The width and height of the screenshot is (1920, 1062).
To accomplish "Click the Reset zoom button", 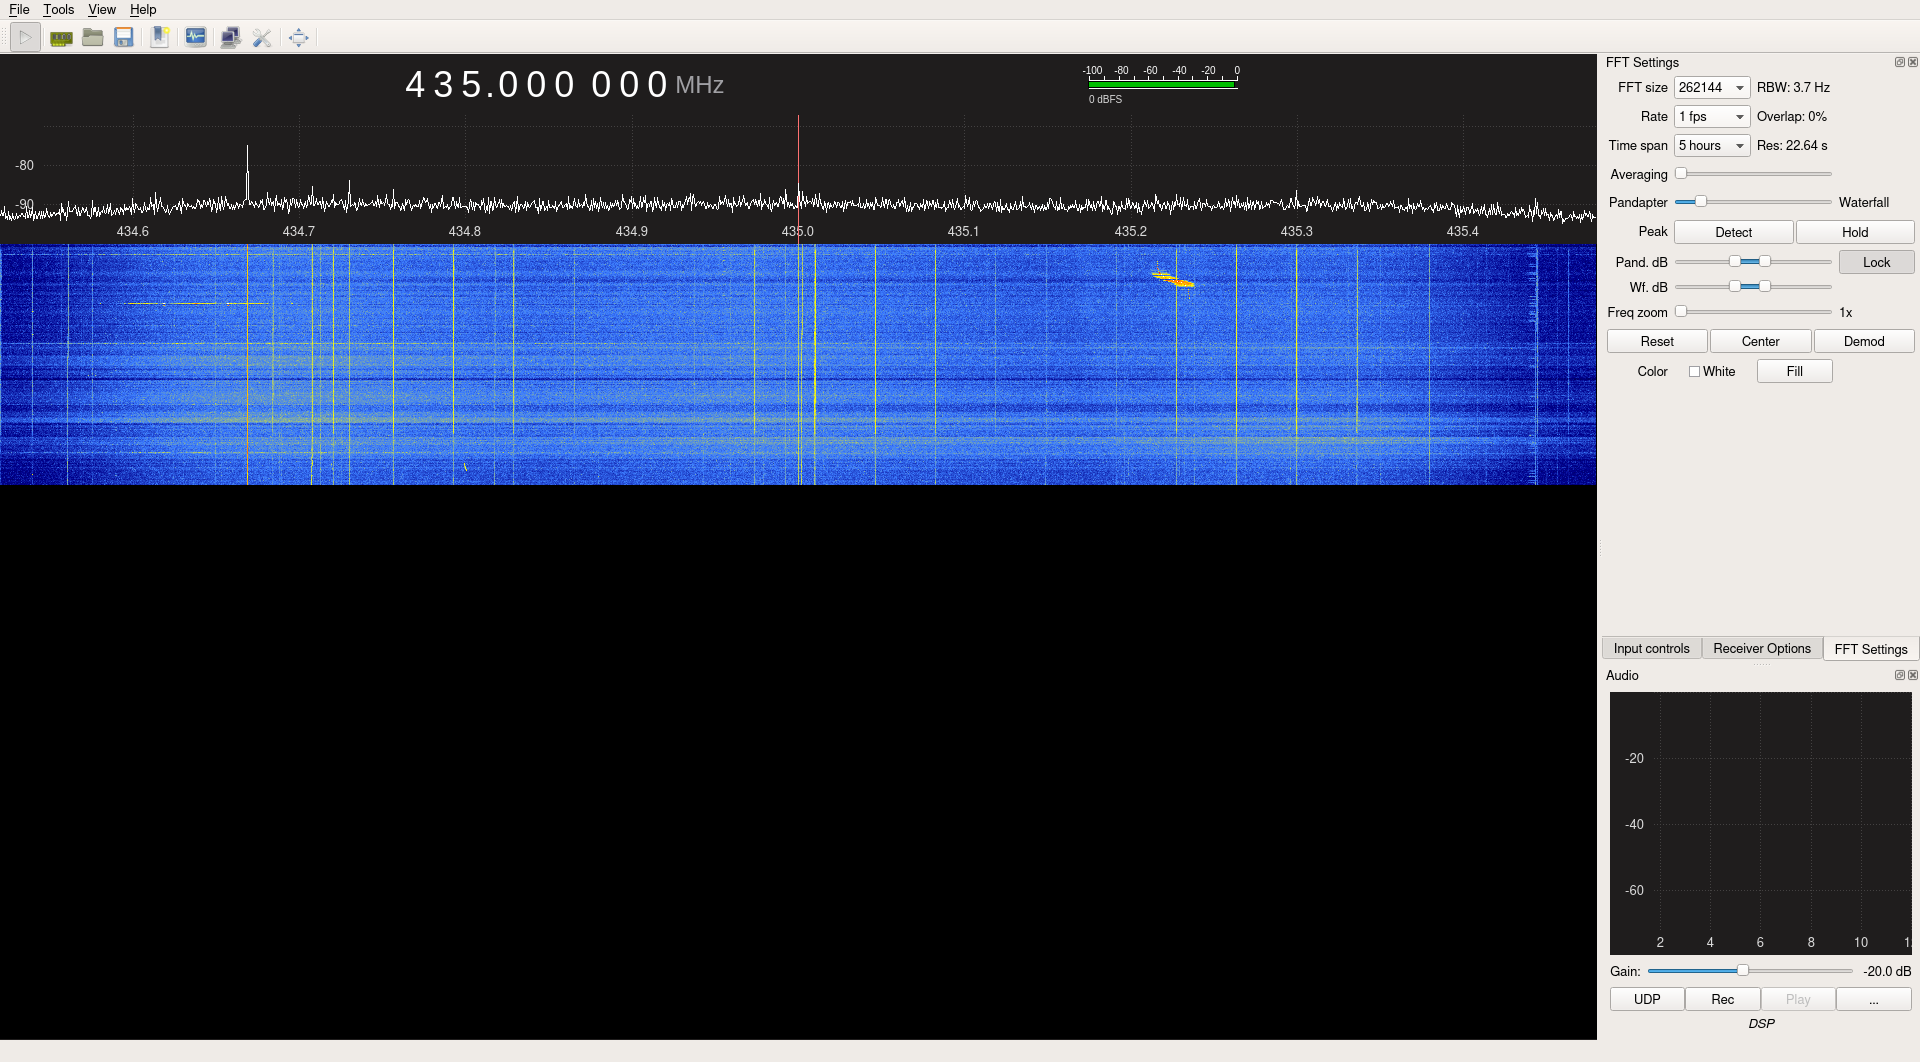I will click(1657, 341).
